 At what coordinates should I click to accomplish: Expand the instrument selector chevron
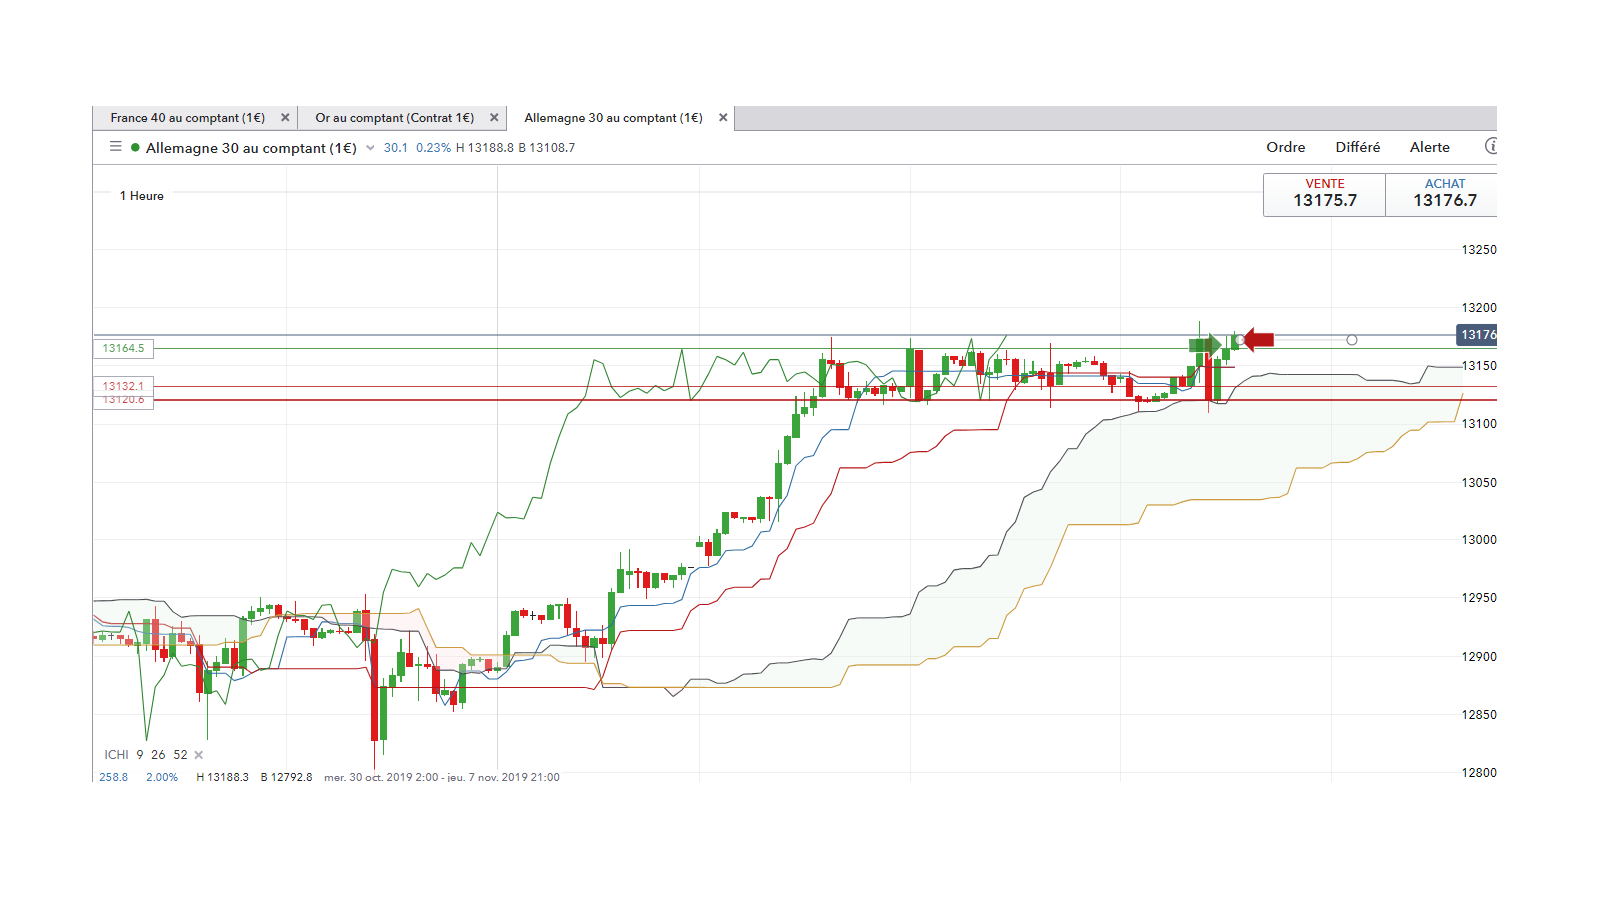370,148
